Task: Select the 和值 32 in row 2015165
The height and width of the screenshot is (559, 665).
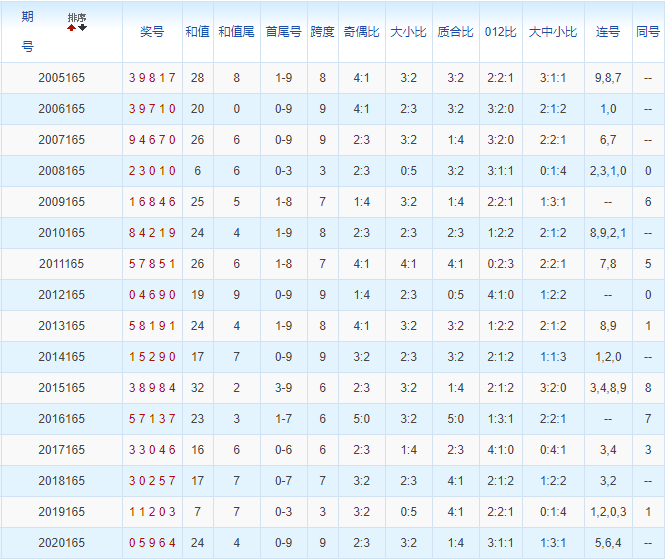Action: coord(198,387)
